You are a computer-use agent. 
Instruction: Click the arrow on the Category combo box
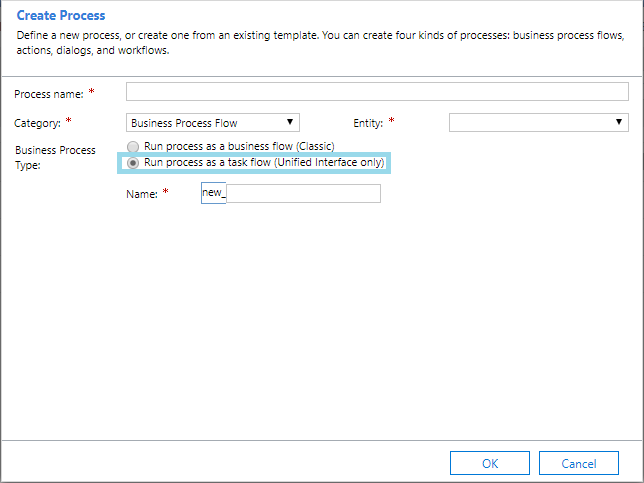tap(290, 122)
